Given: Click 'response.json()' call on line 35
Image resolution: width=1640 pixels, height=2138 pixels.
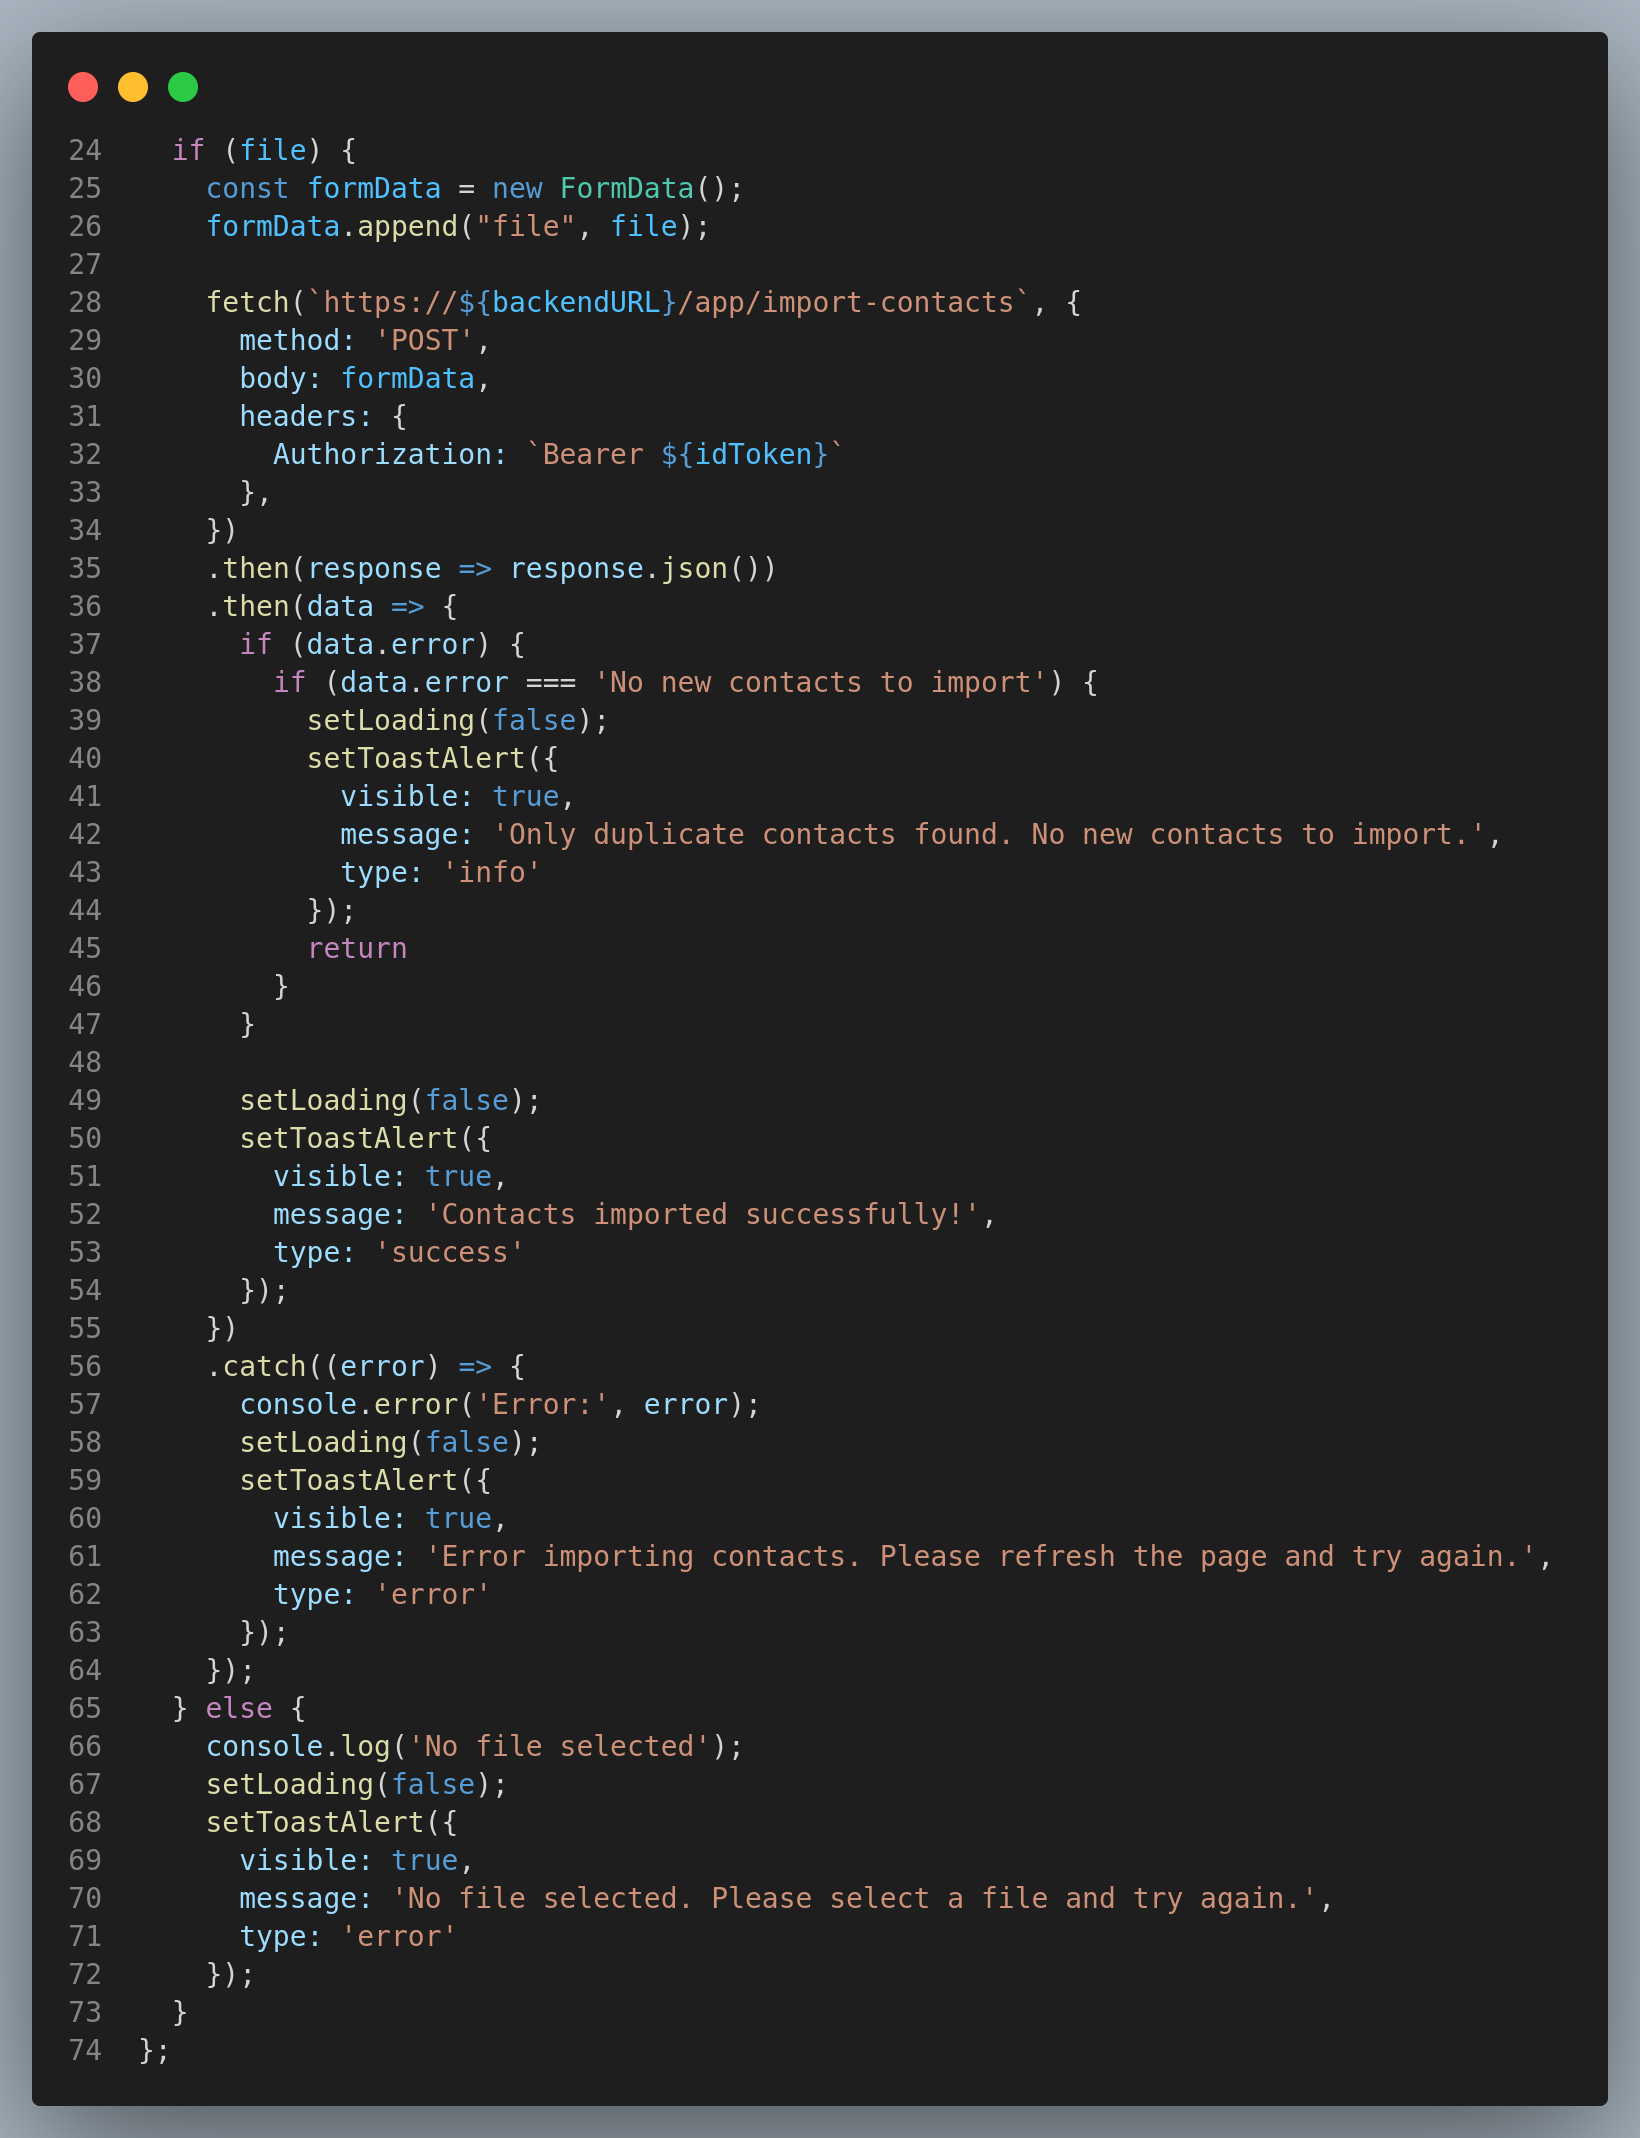Looking at the screenshot, I should [x=643, y=568].
